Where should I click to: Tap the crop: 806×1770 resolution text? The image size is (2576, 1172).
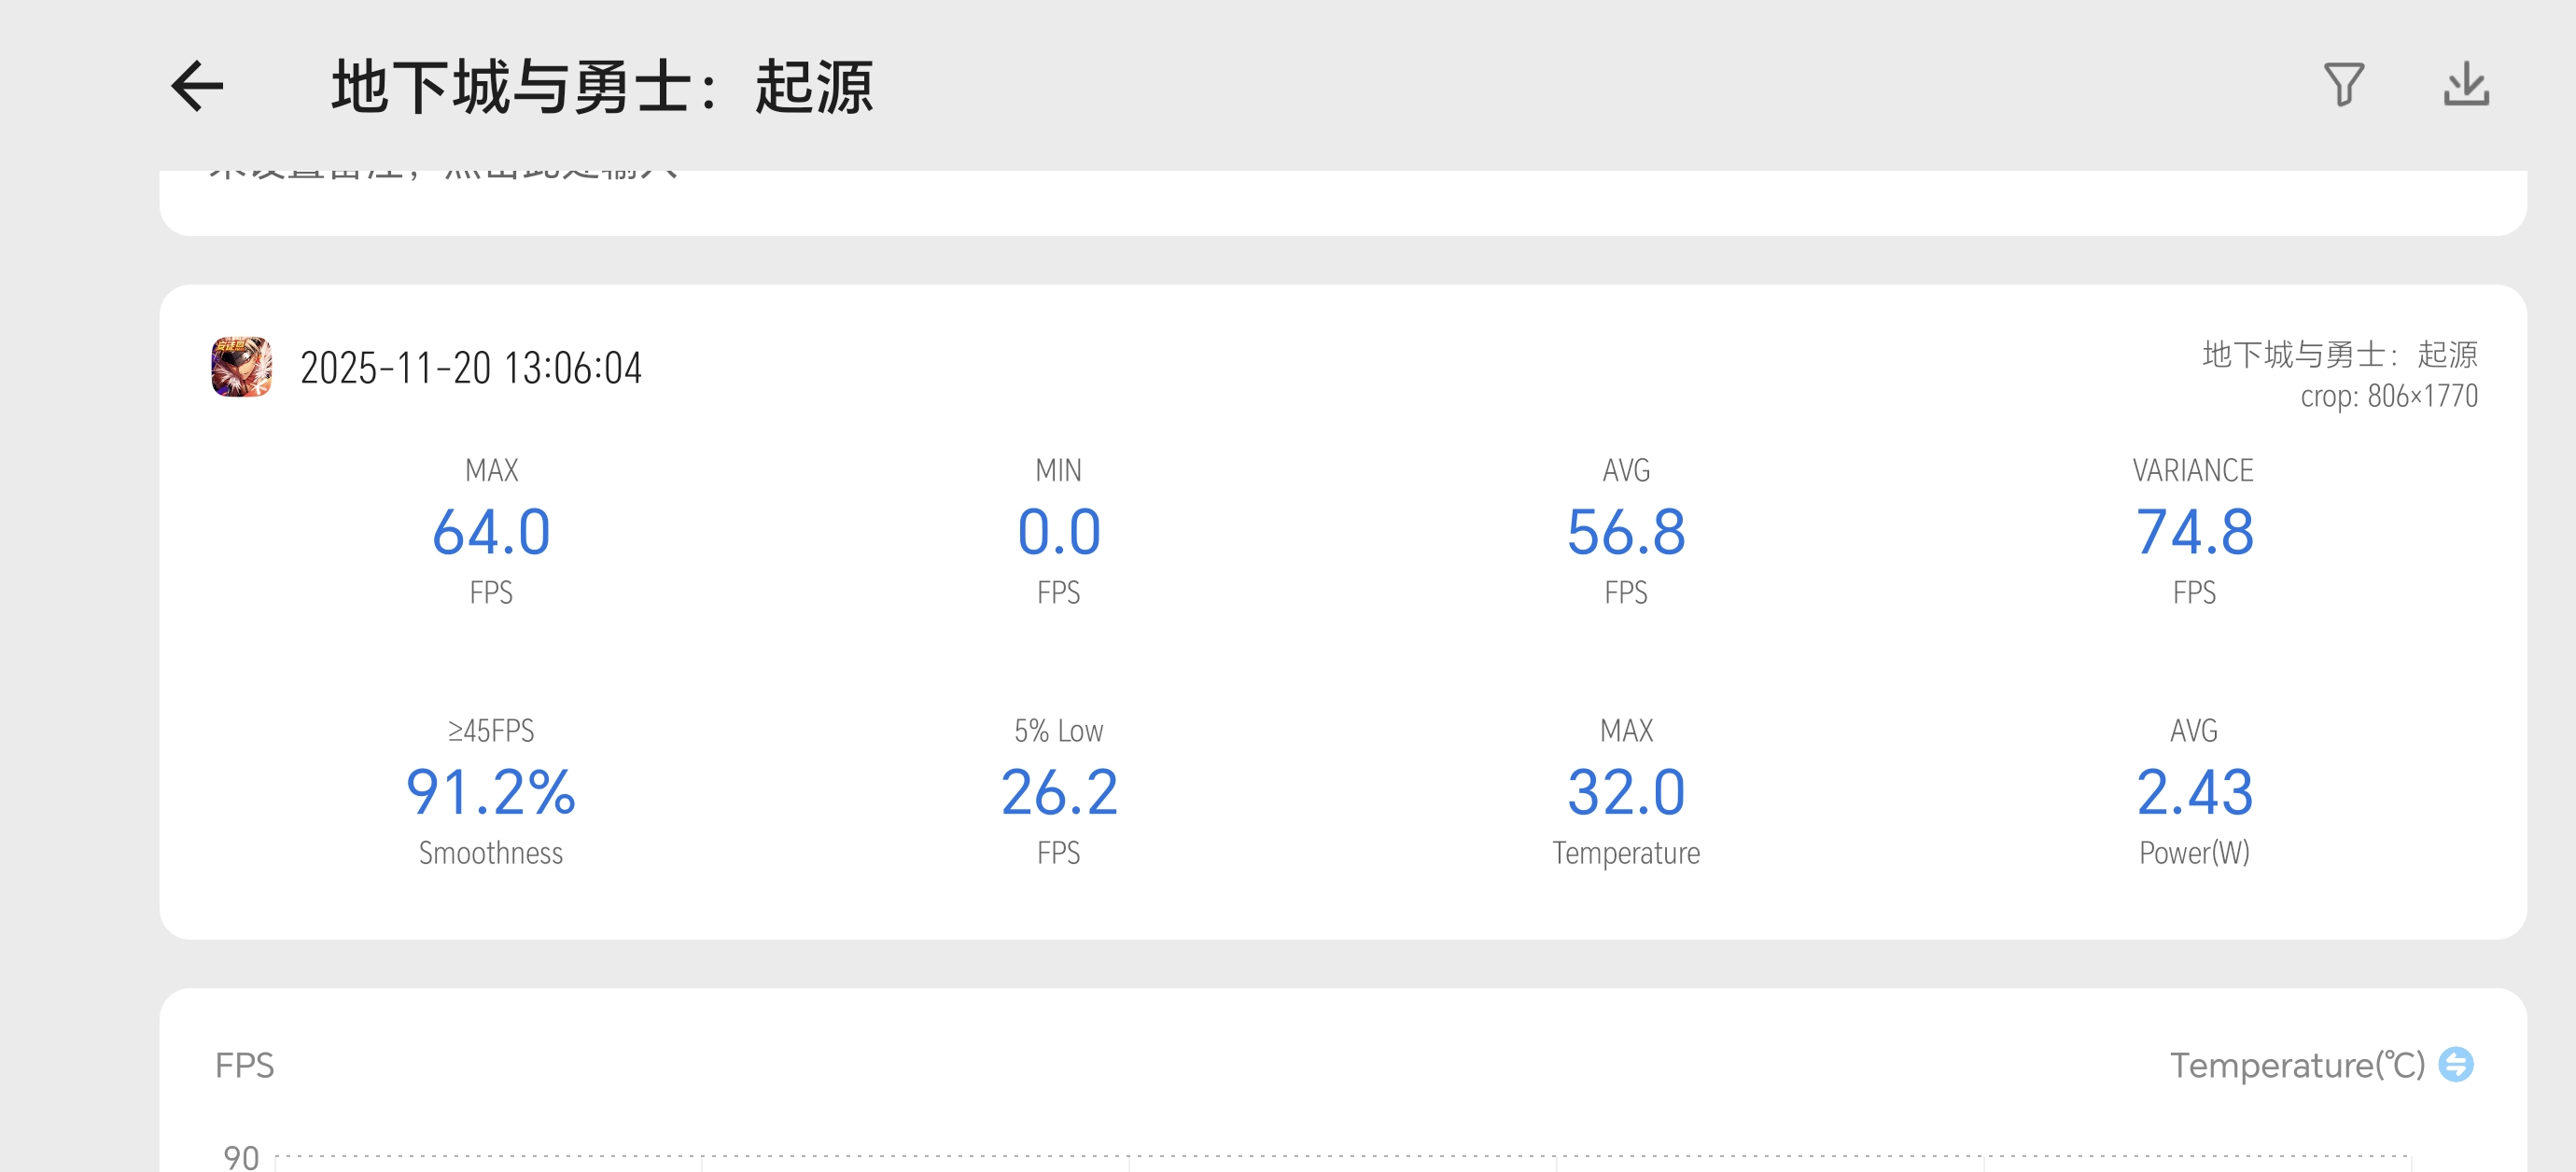click(2388, 396)
